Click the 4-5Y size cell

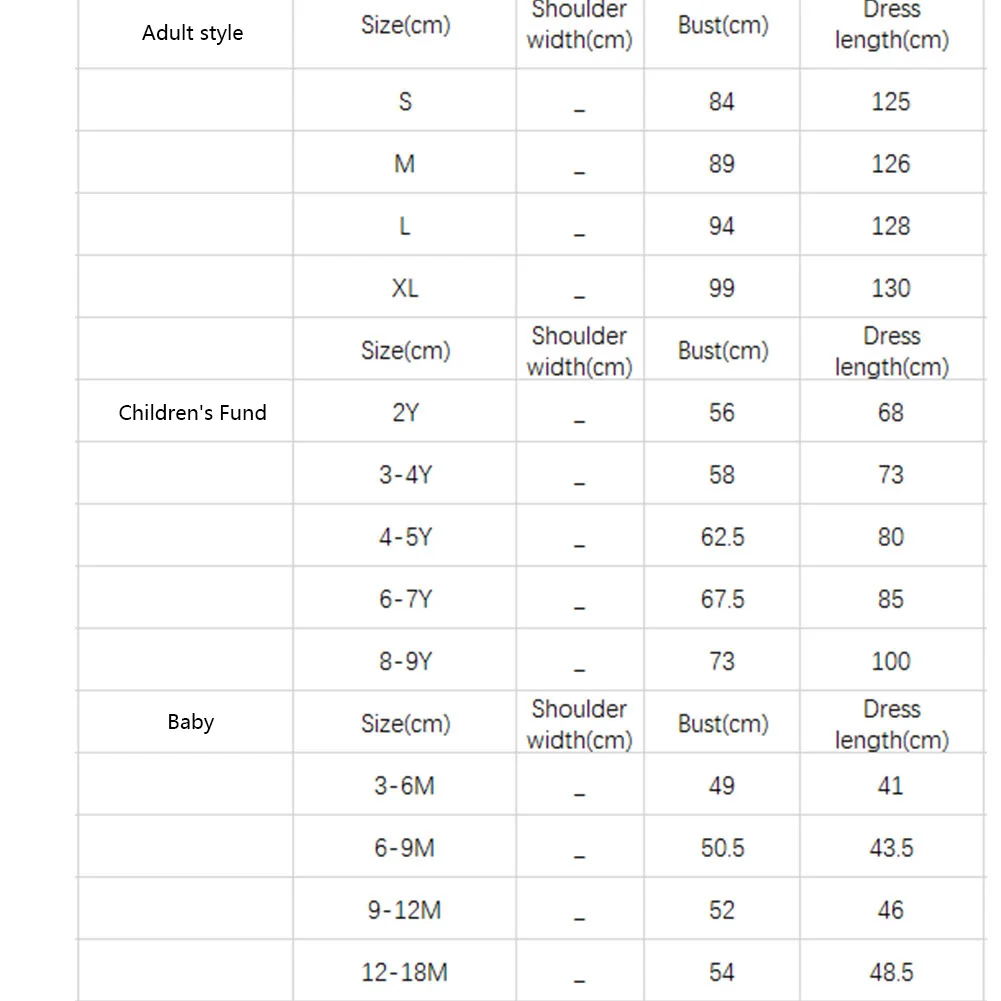tap(405, 537)
